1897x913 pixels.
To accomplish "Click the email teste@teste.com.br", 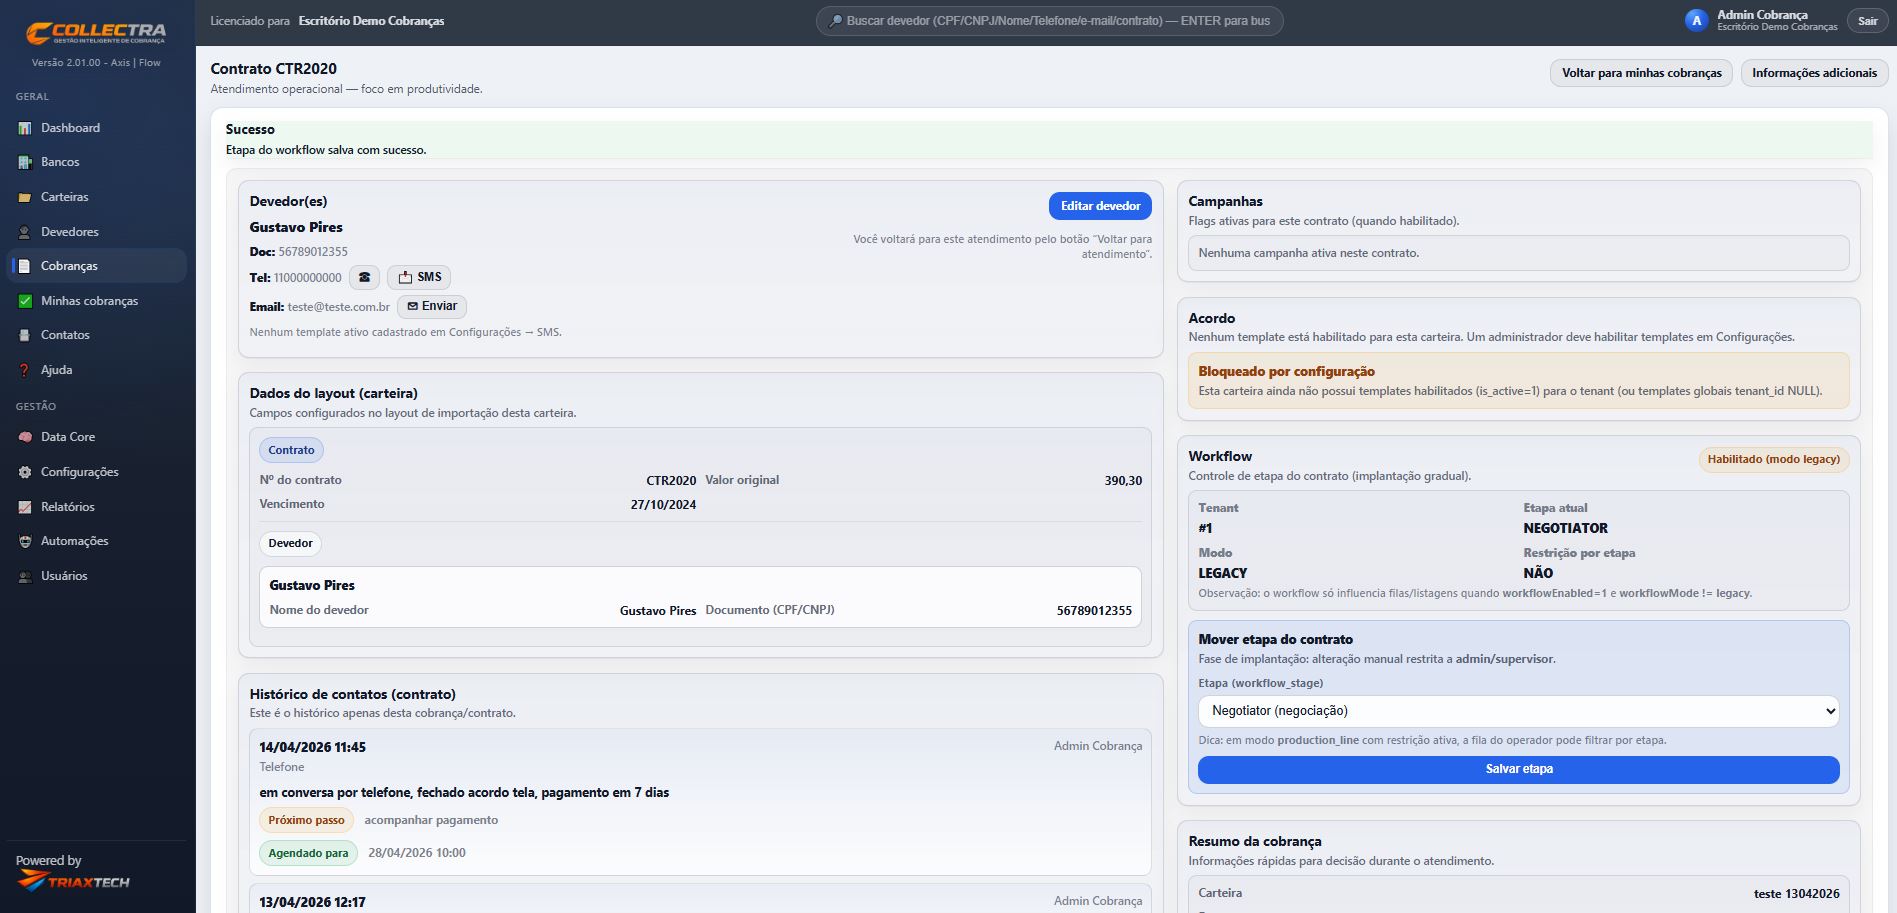I will (338, 307).
